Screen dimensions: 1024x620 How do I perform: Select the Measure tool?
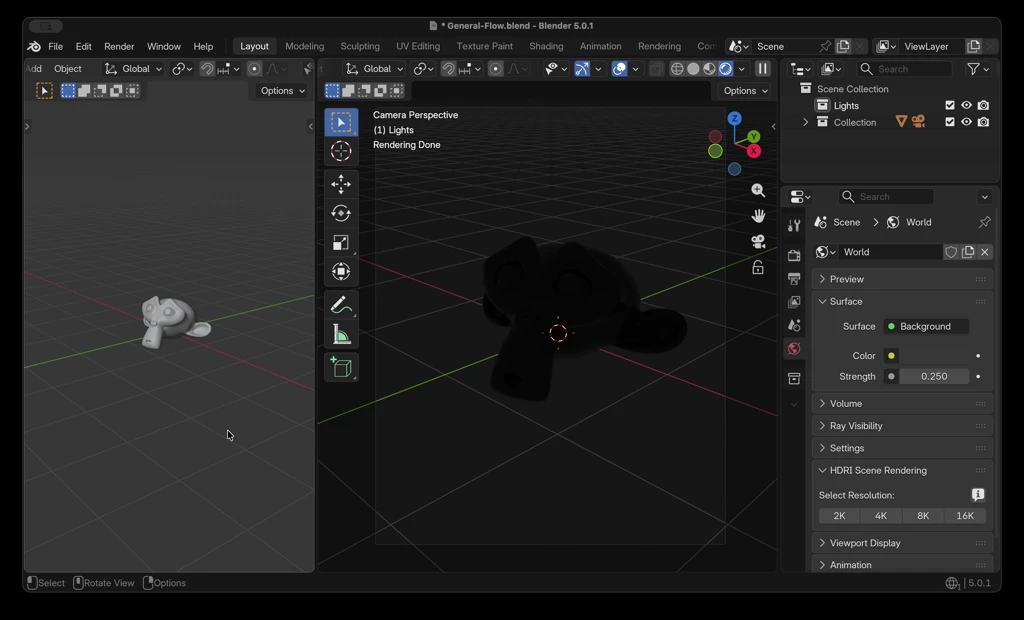tap(341, 332)
